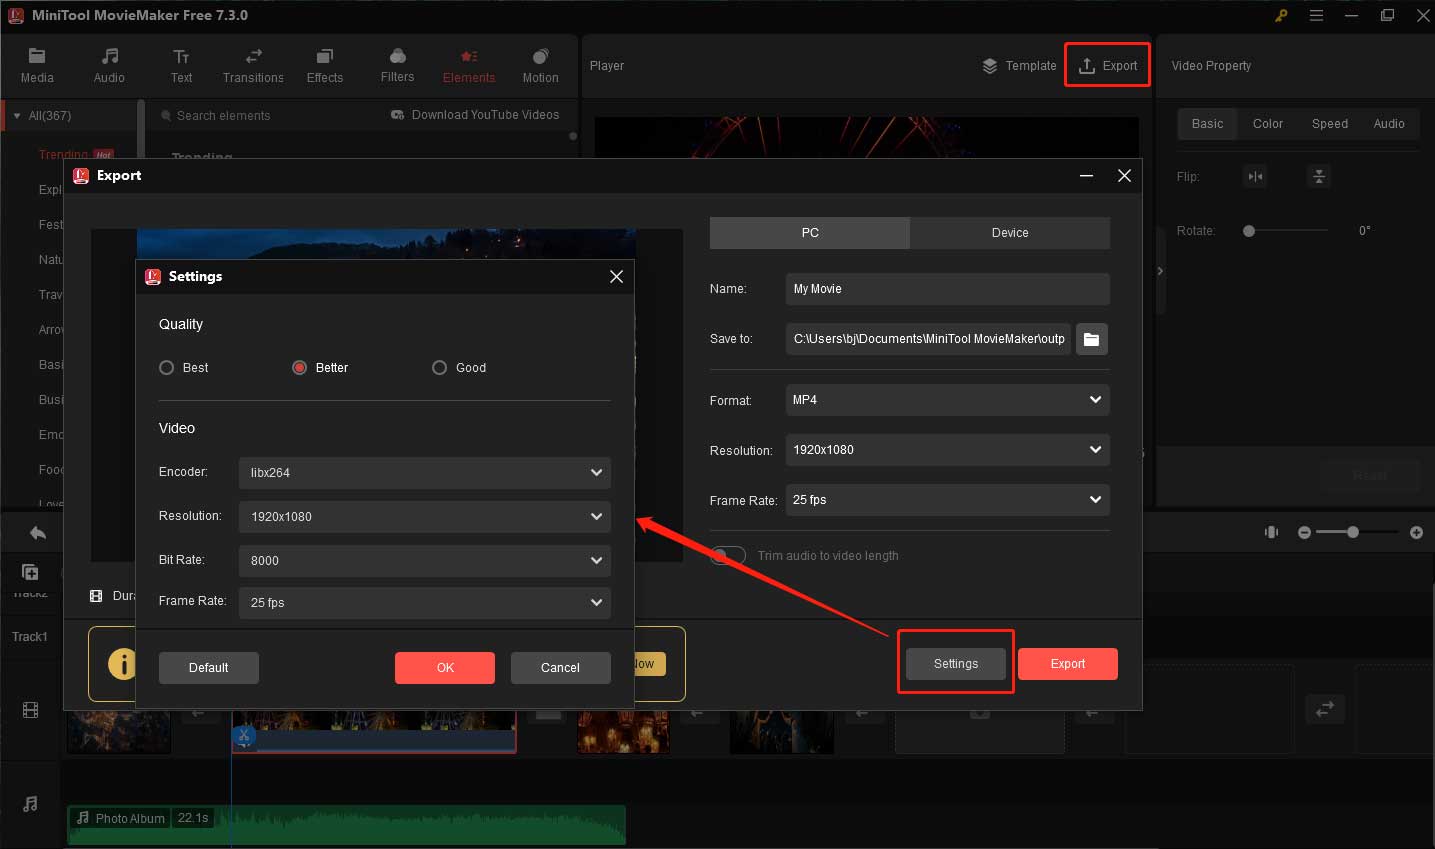
Task: Click the fit timeline icon
Action: tap(1271, 533)
